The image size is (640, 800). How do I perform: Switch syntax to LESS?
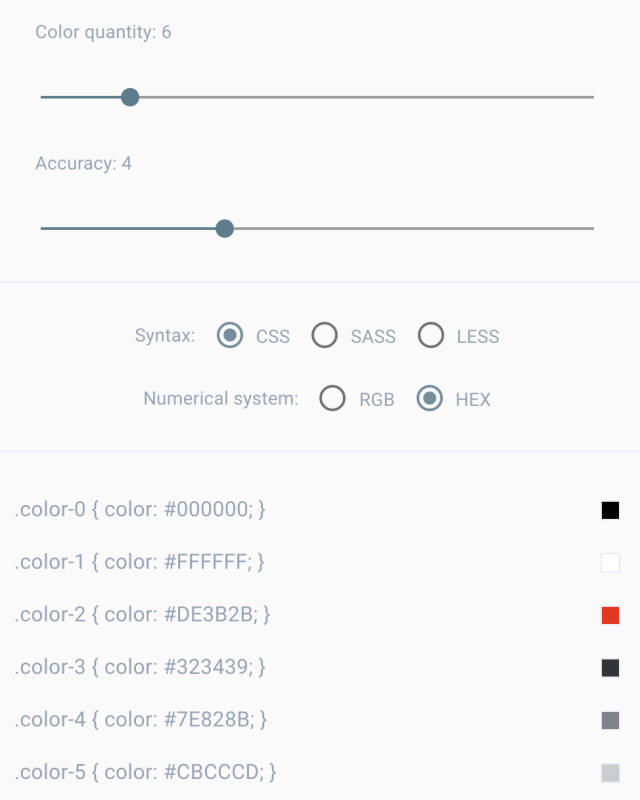click(x=431, y=335)
